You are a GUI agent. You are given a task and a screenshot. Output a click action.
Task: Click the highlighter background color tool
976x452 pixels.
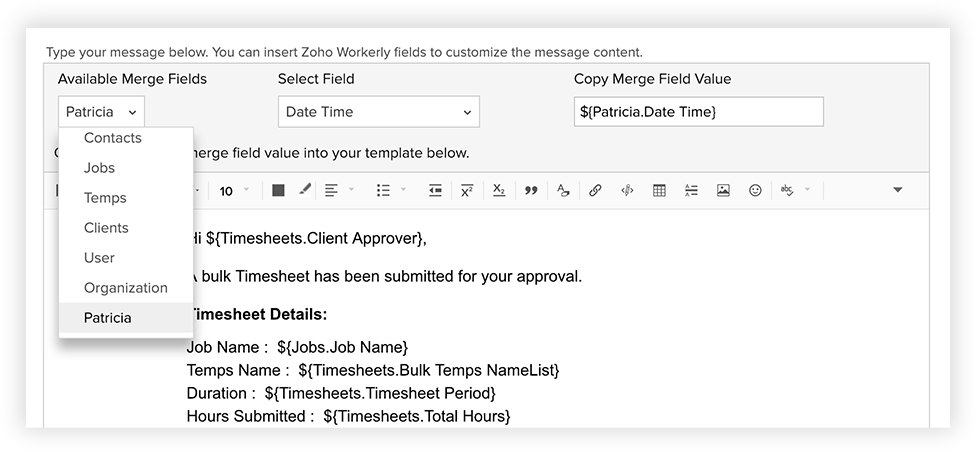(304, 189)
